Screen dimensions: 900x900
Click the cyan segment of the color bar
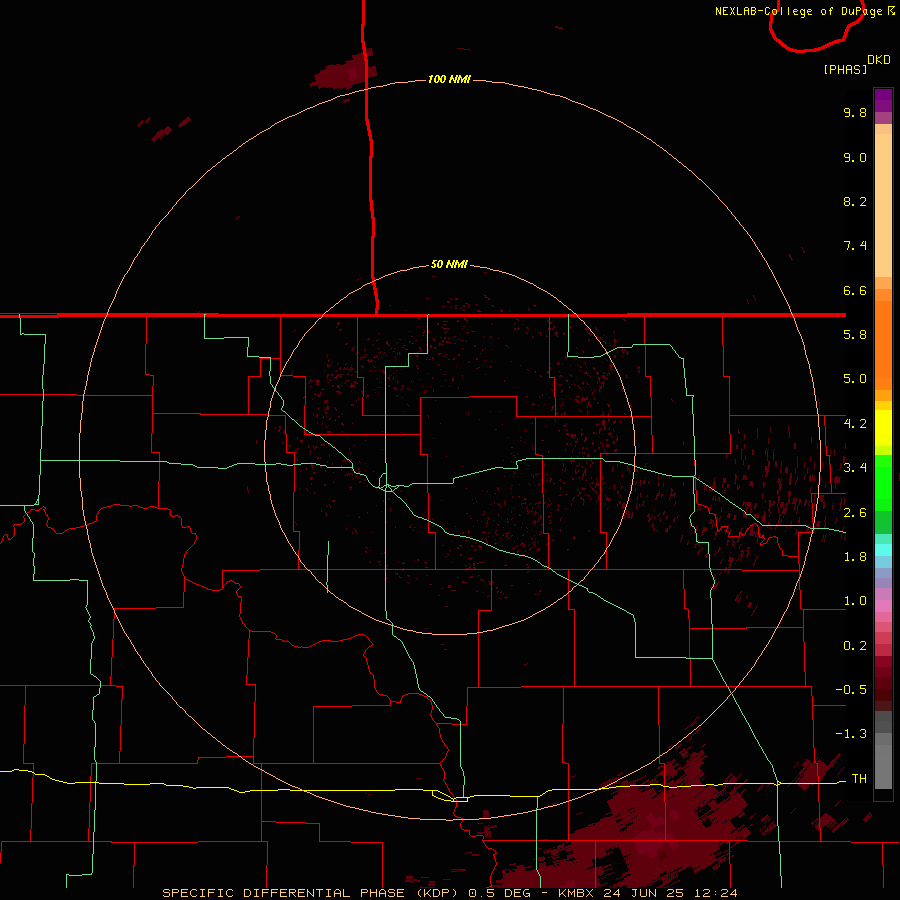coord(883,550)
